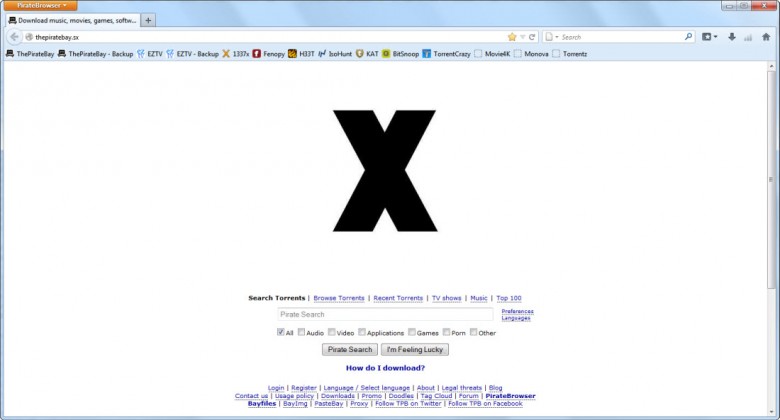Check the Video checkbox
This screenshot has height=420, width=780.
[331, 332]
